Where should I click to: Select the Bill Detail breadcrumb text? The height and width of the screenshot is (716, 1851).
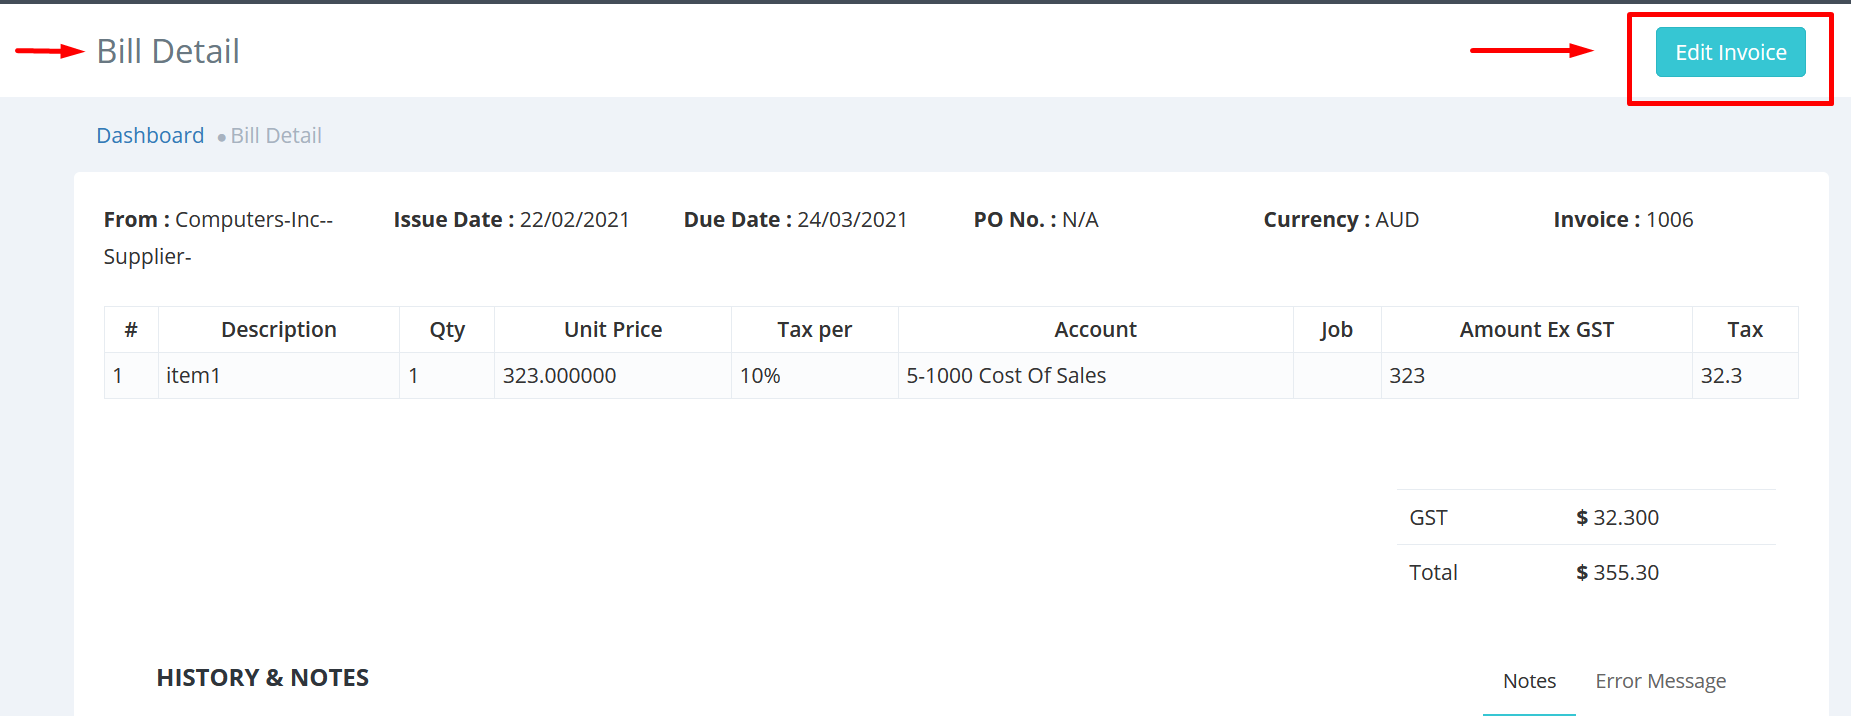point(276,136)
